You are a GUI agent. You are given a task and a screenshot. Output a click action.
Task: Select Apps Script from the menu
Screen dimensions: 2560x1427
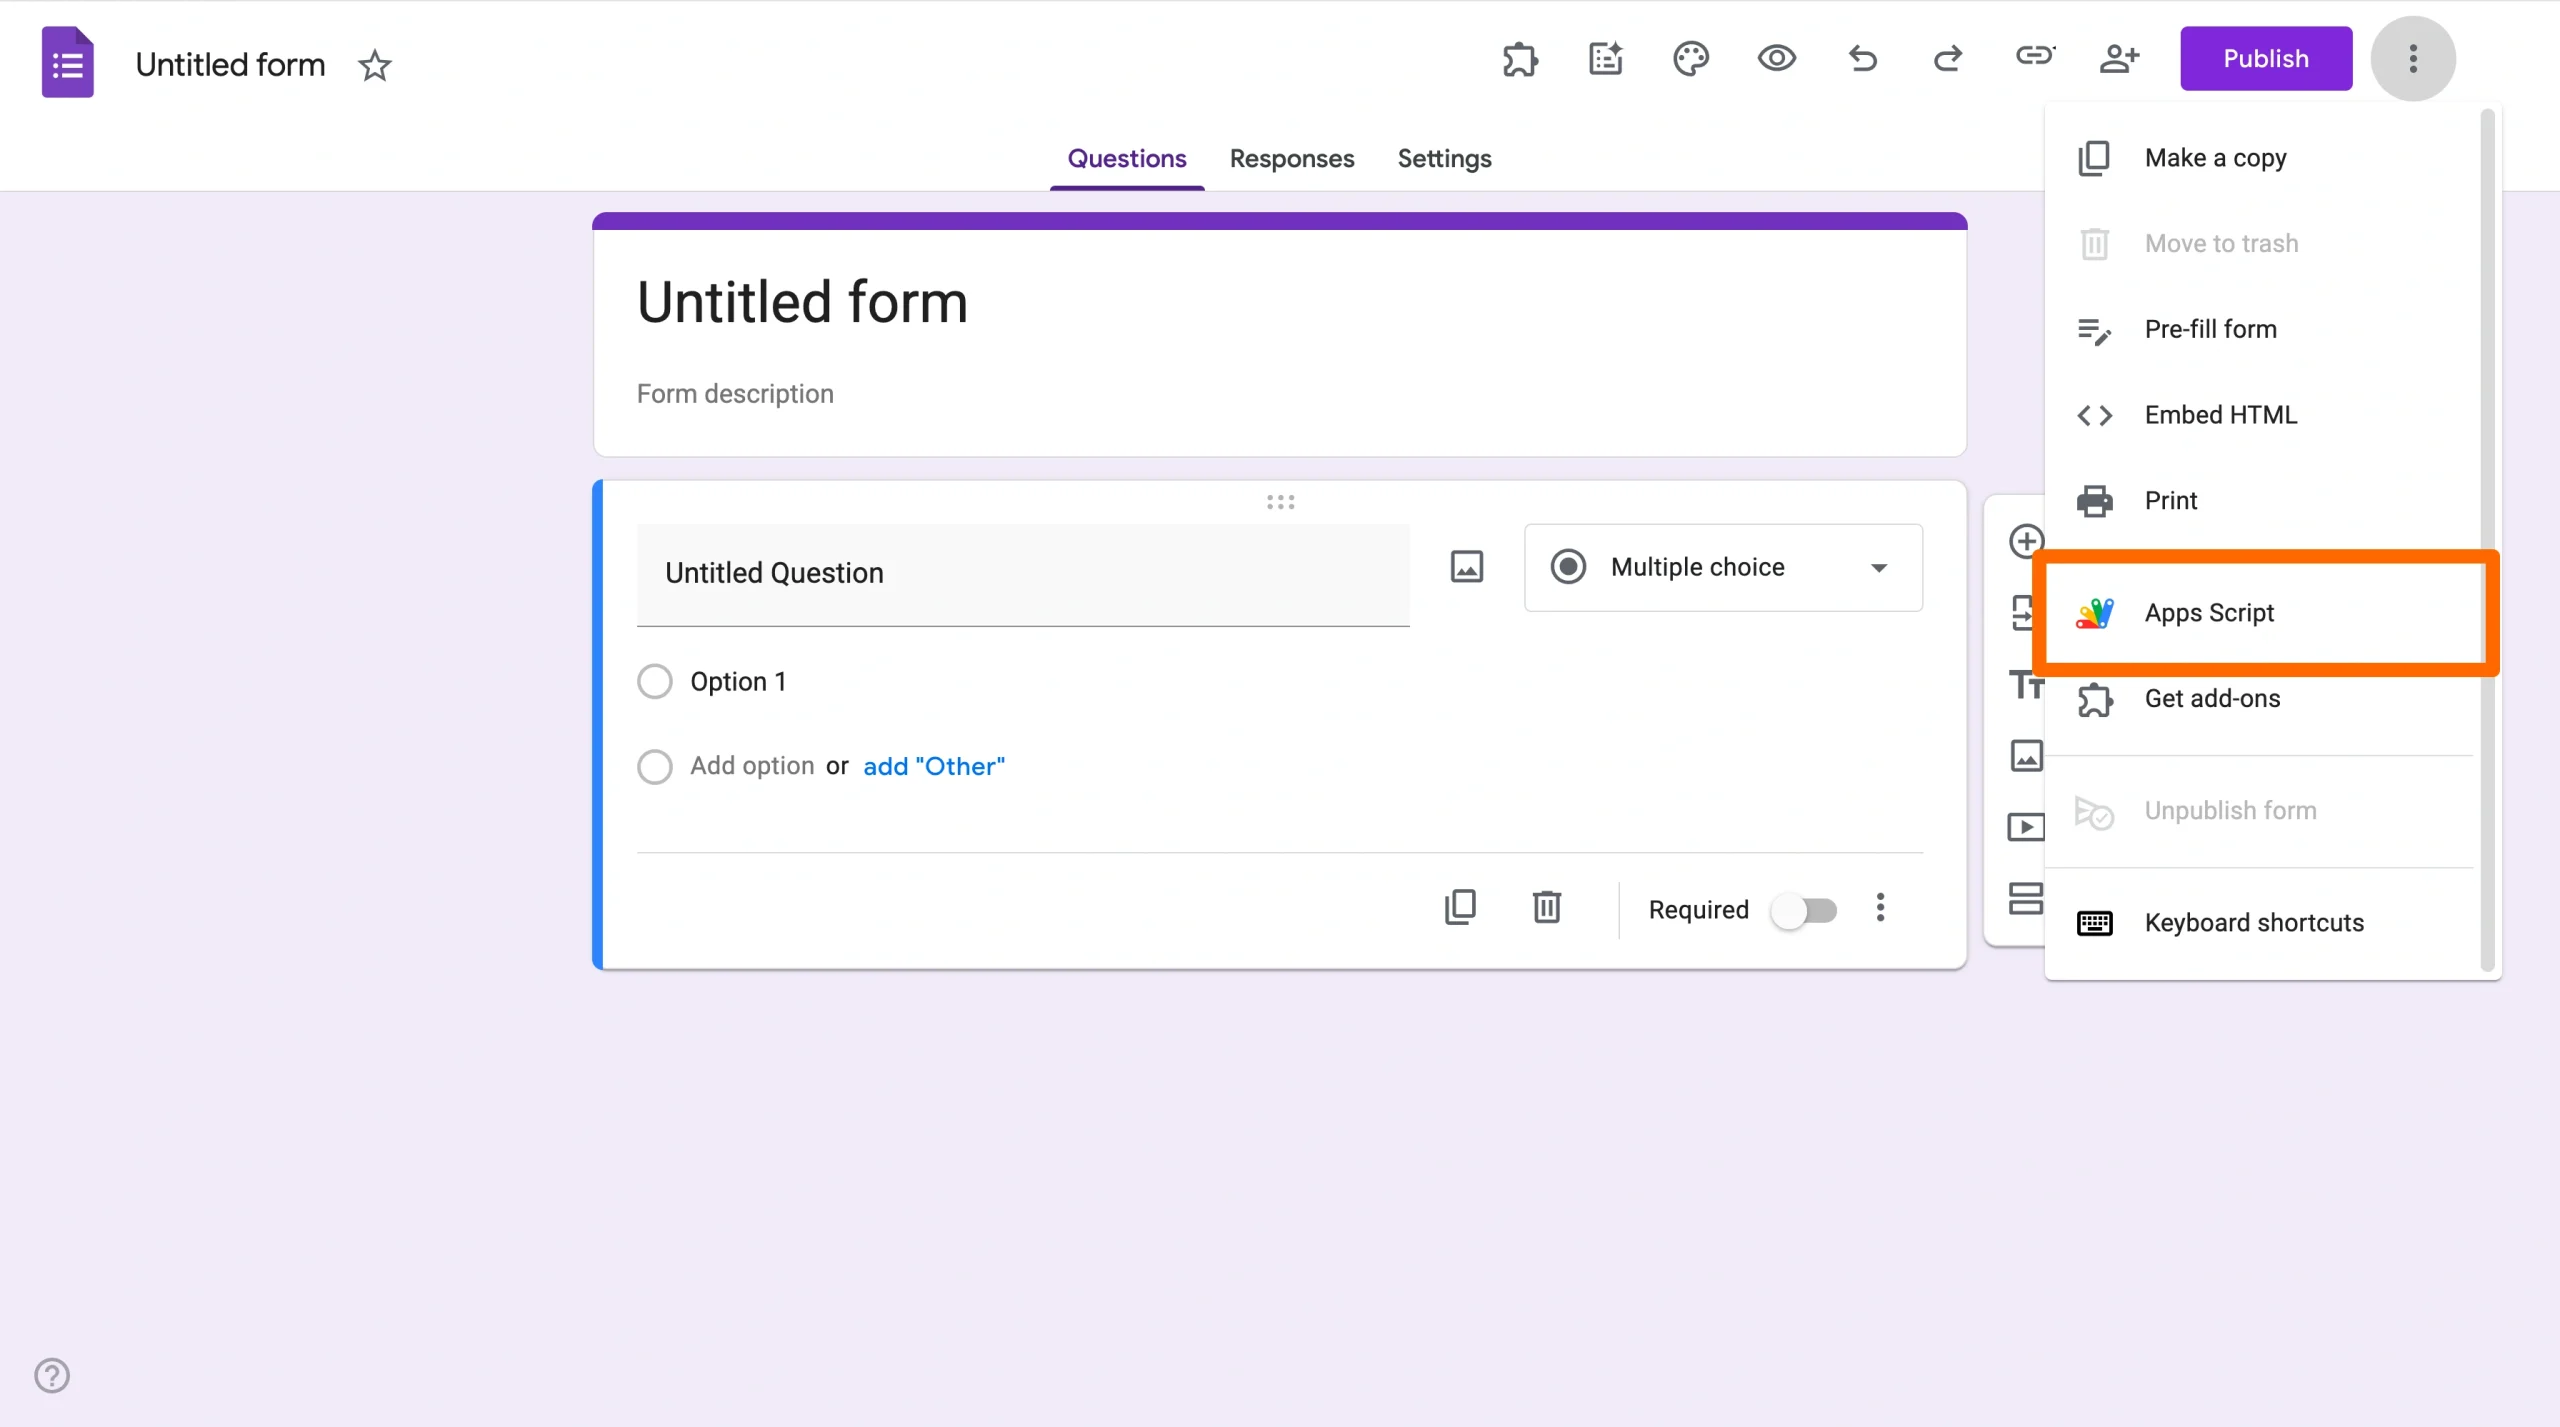tap(2210, 612)
